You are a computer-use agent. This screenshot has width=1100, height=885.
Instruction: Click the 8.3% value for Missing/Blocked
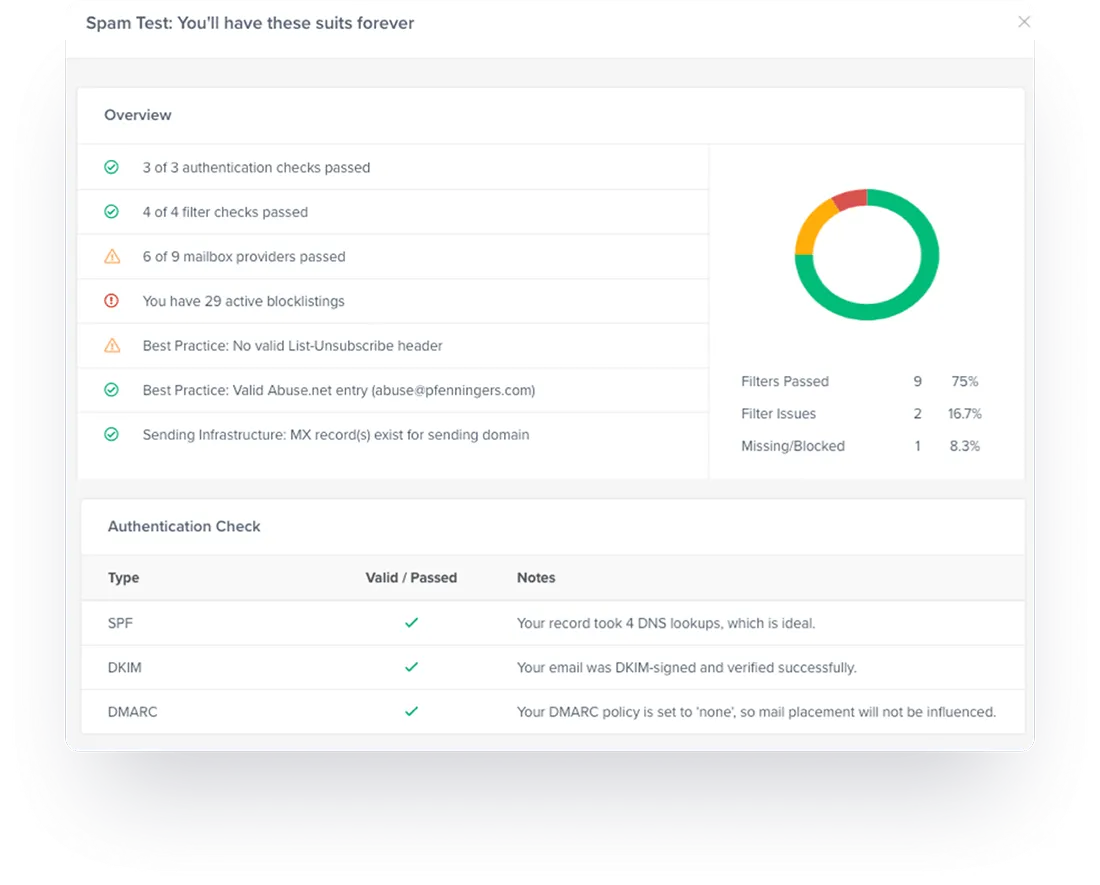tap(965, 446)
